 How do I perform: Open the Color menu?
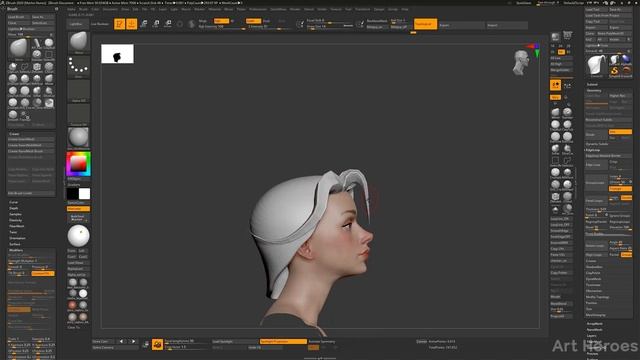point(96,9)
